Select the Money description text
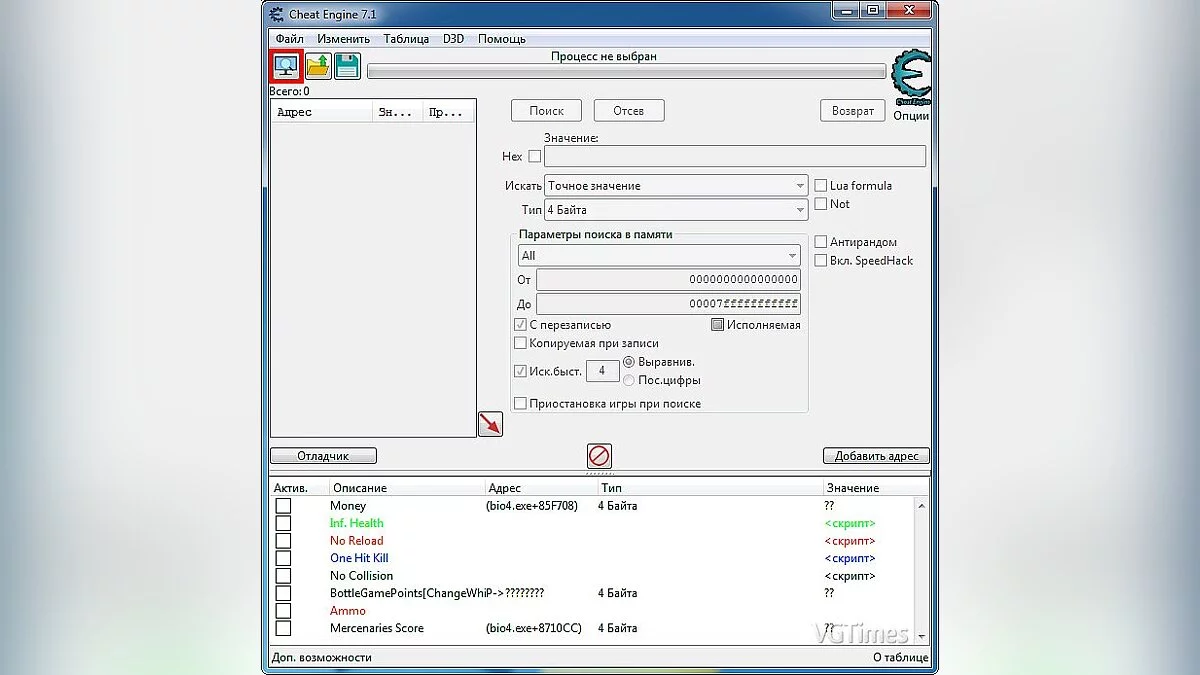Screen dimensions: 1200x675 348,506
